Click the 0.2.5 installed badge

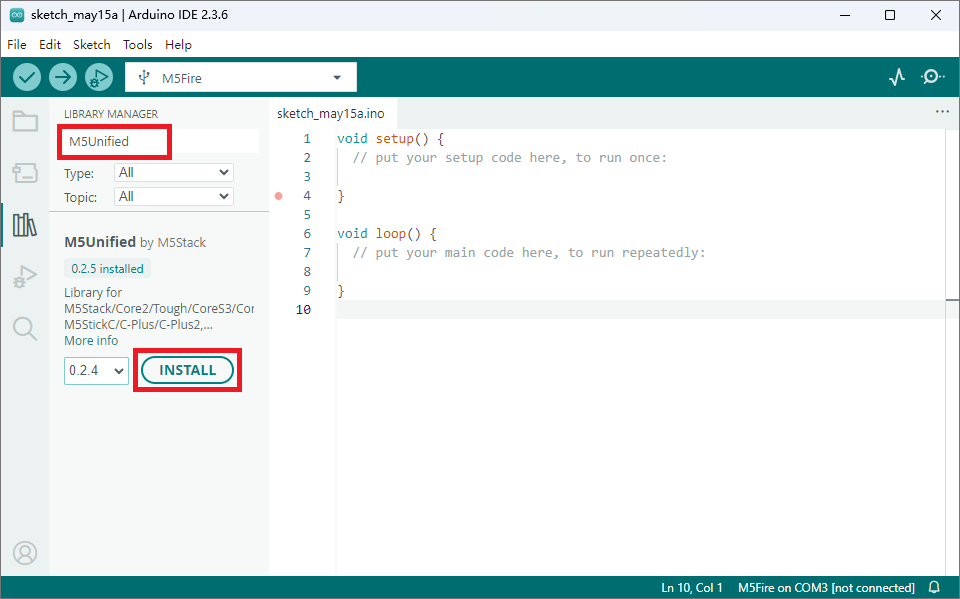[x=107, y=269]
